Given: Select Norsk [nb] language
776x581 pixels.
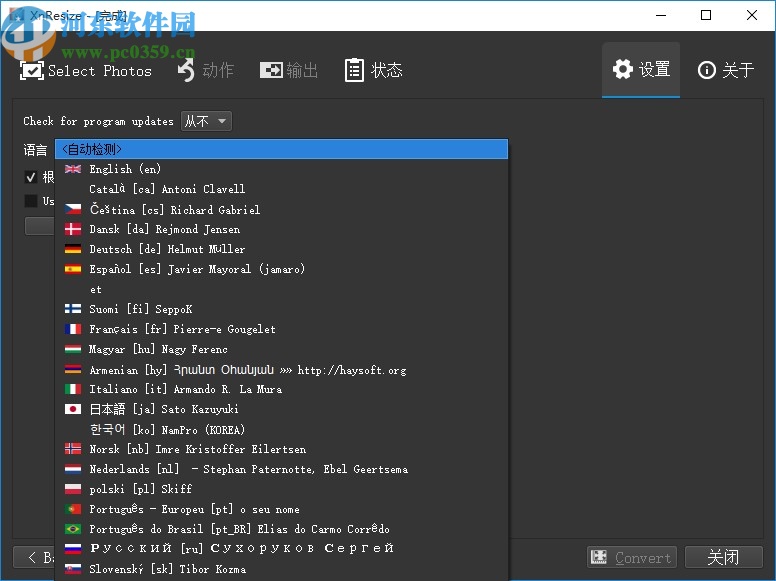Looking at the screenshot, I should [281, 449].
